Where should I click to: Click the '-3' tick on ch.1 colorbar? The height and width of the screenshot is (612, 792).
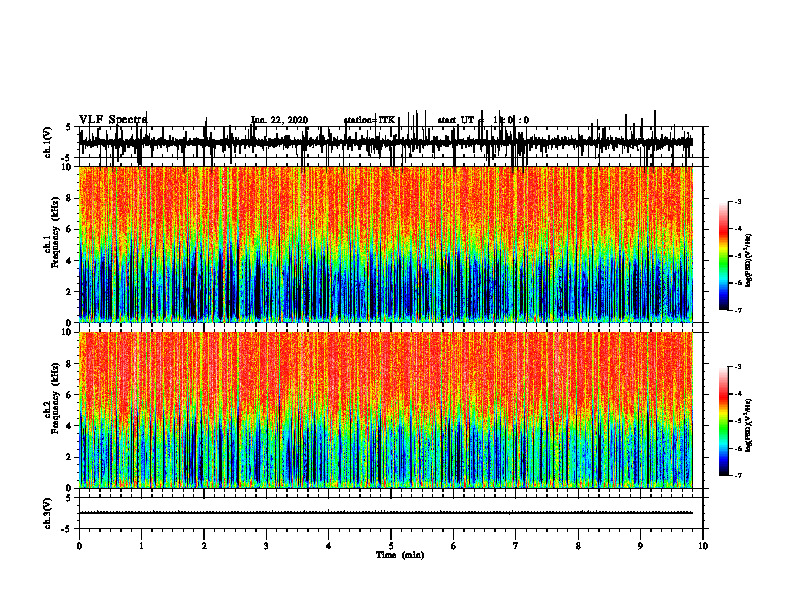(x=738, y=202)
